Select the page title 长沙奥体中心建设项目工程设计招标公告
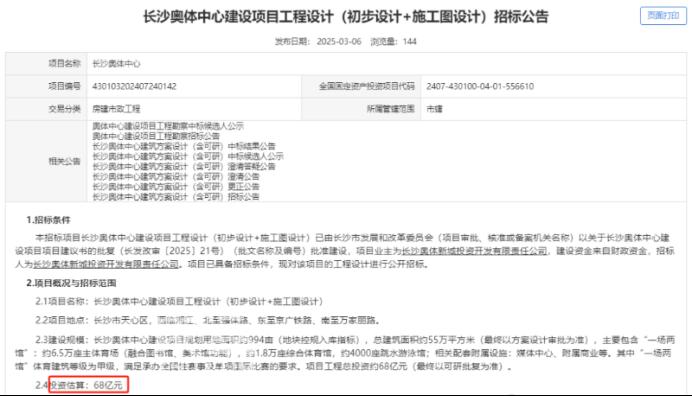692x396 pixels. 346,17
